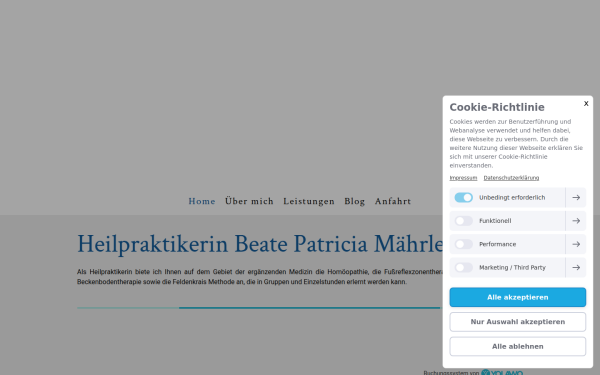Toggle the Unbedingt erforderlich switch
The width and height of the screenshot is (600, 375).
463,197
